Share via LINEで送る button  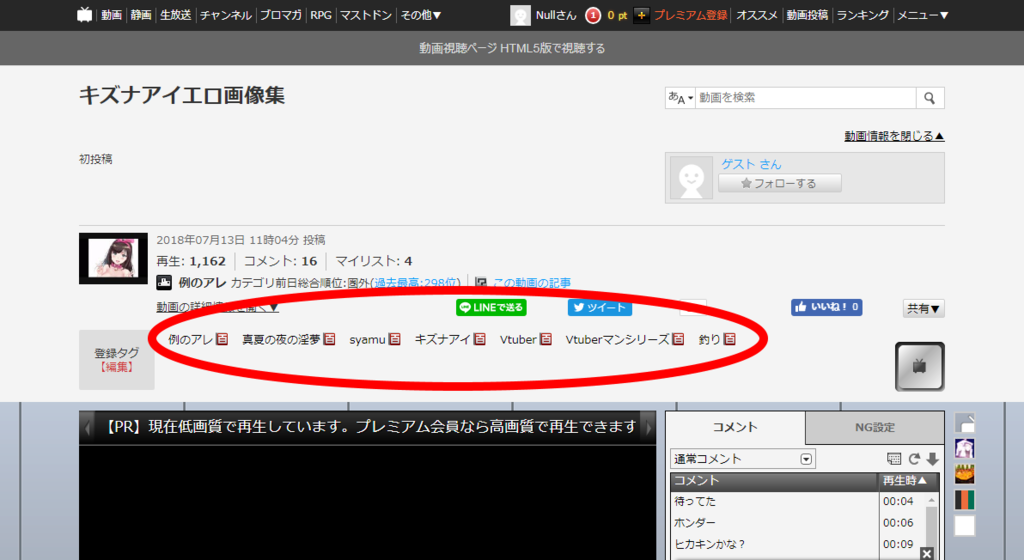coord(491,307)
